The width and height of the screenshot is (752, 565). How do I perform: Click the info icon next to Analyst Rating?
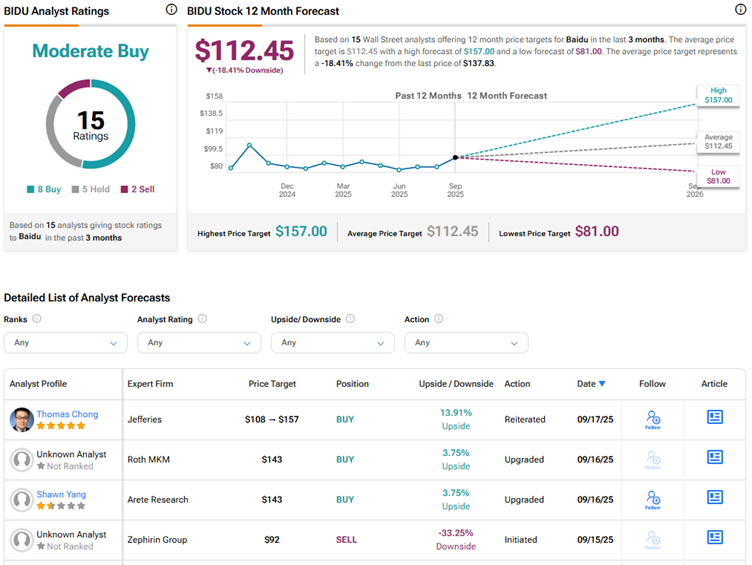(202, 319)
